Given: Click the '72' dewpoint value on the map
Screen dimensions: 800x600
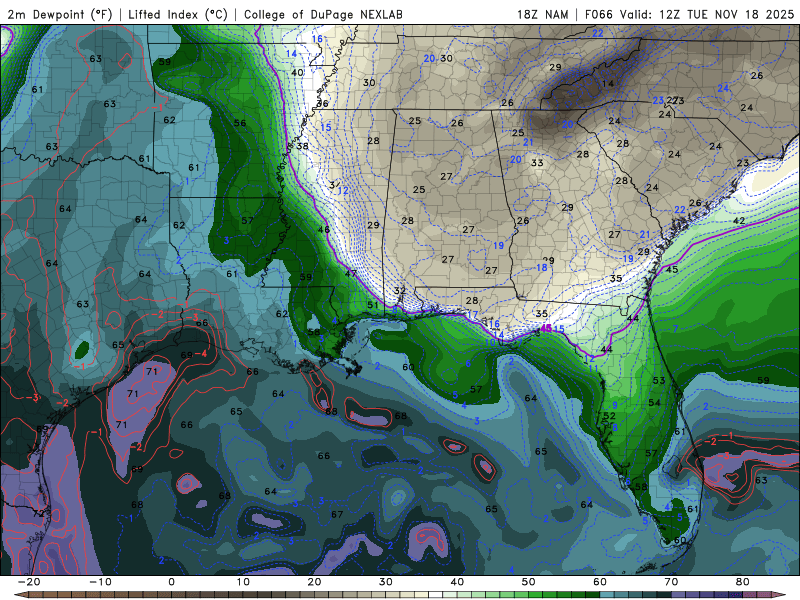Looking at the screenshot, I should tap(39, 514).
